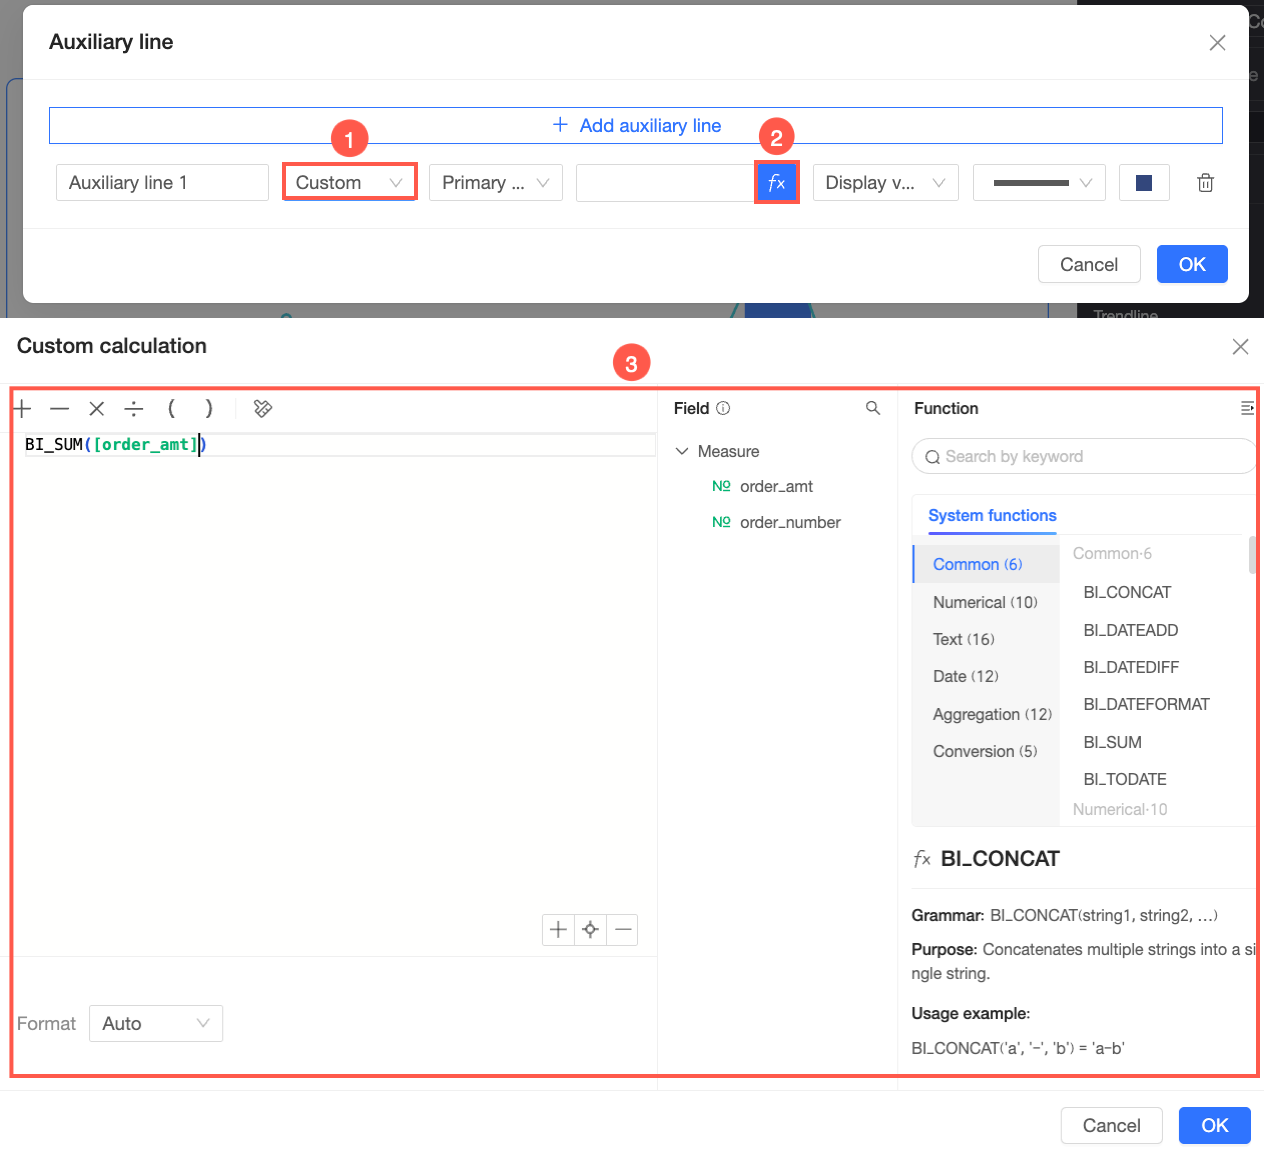Click into the BI_SUM formula editor line

pos(338,444)
